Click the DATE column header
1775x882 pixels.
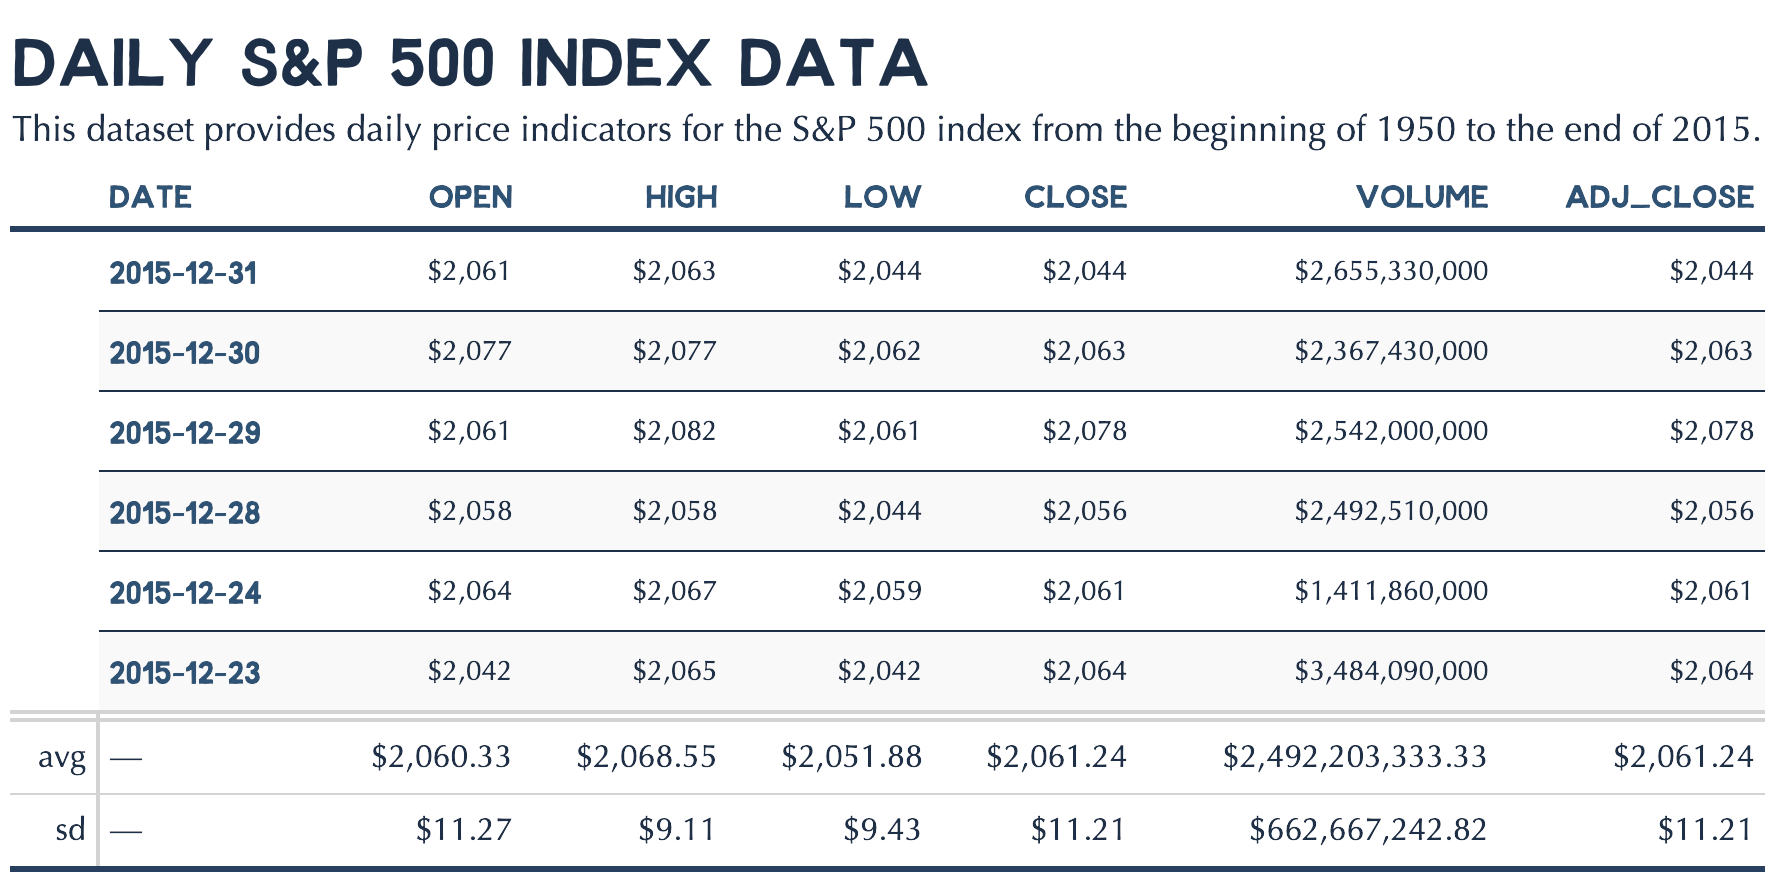pos(150,197)
